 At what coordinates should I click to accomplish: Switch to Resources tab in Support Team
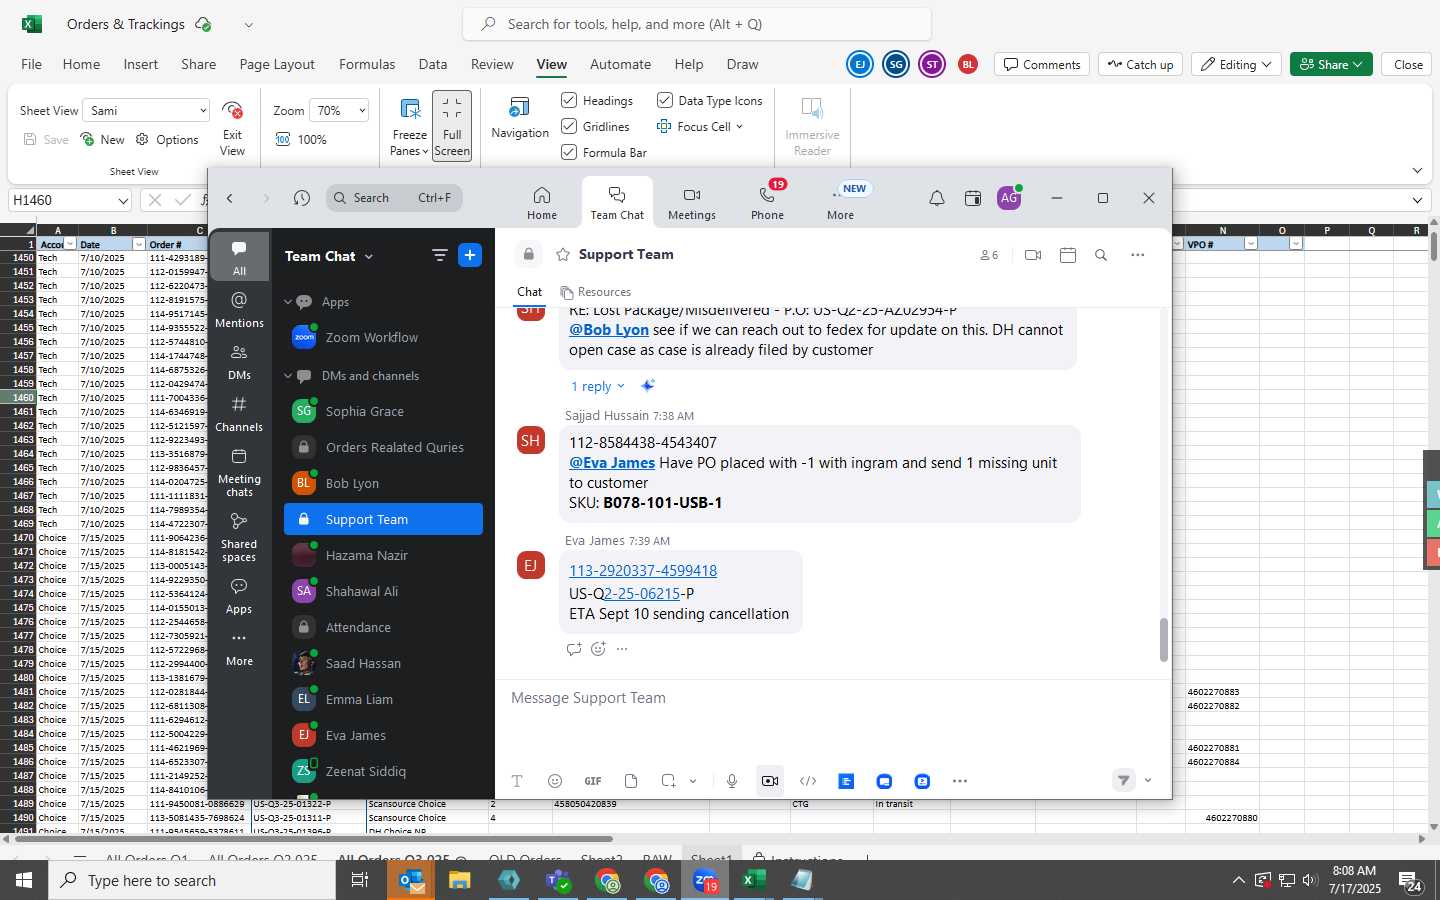tap(596, 292)
